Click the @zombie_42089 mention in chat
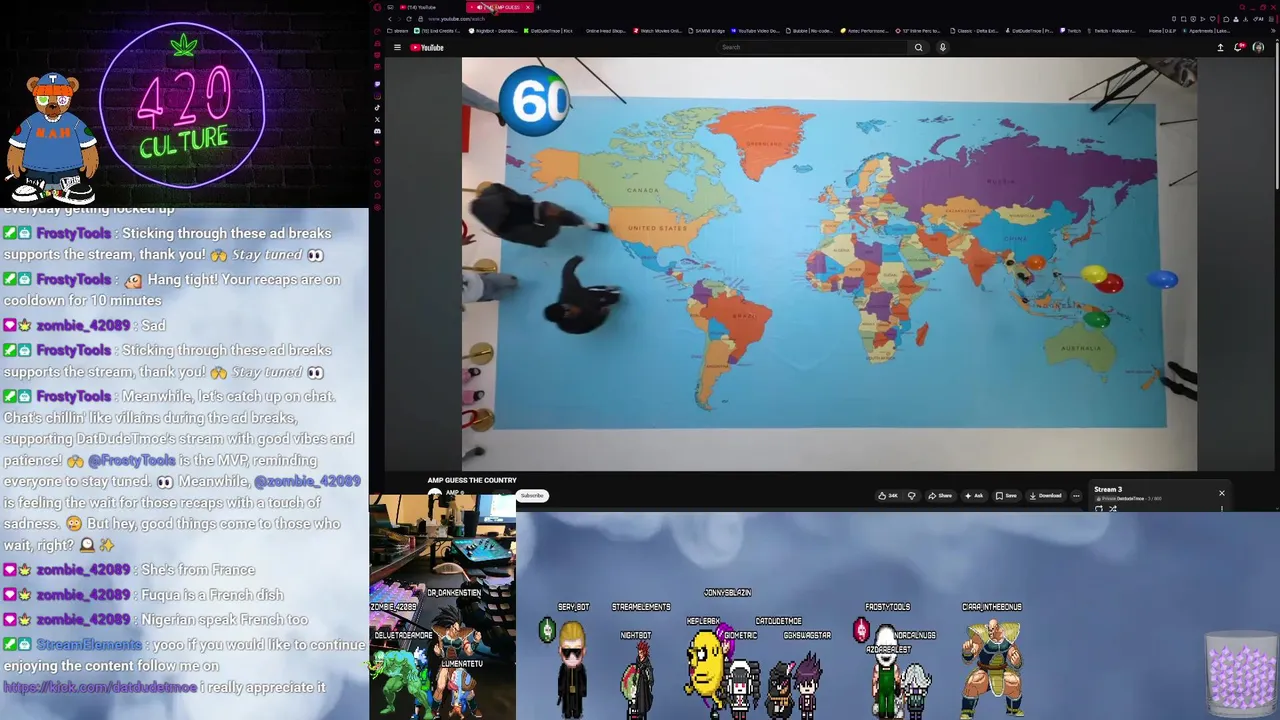Screen dimensions: 1280x720 pyautogui.click(x=307, y=481)
